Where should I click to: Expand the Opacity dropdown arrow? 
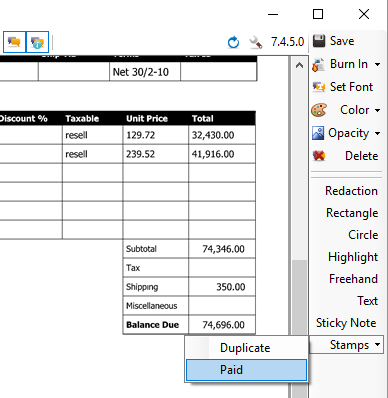click(x=377, y=133)
